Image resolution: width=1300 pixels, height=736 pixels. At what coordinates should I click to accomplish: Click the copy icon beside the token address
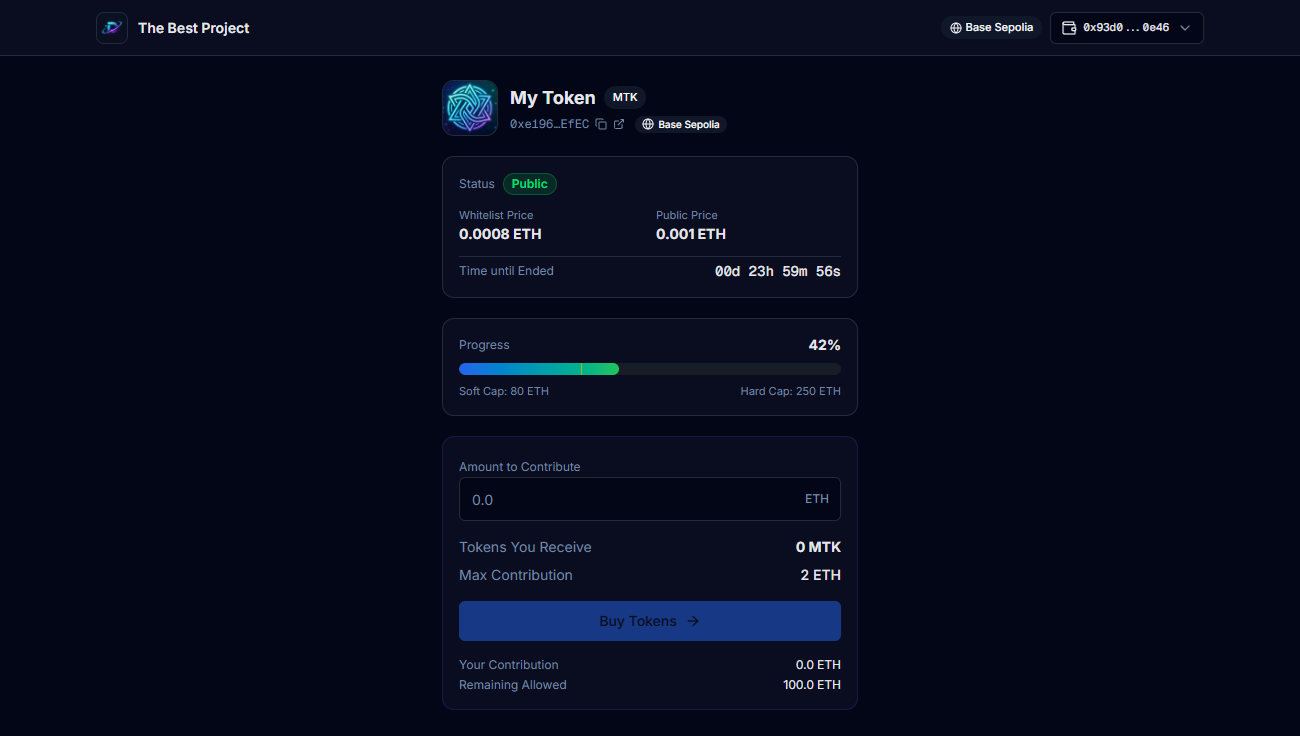[x=601, y=124]
